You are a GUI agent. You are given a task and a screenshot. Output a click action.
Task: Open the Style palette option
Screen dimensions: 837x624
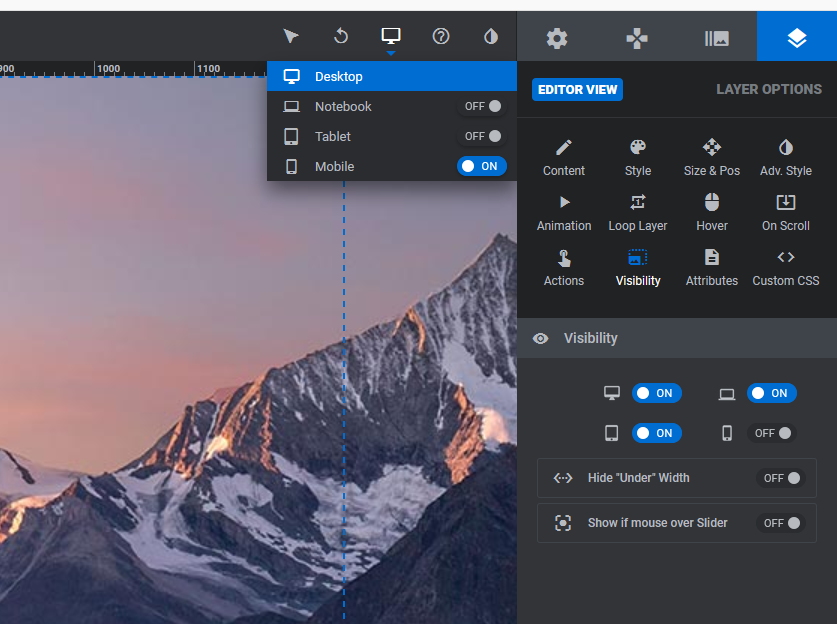(638, 158)
